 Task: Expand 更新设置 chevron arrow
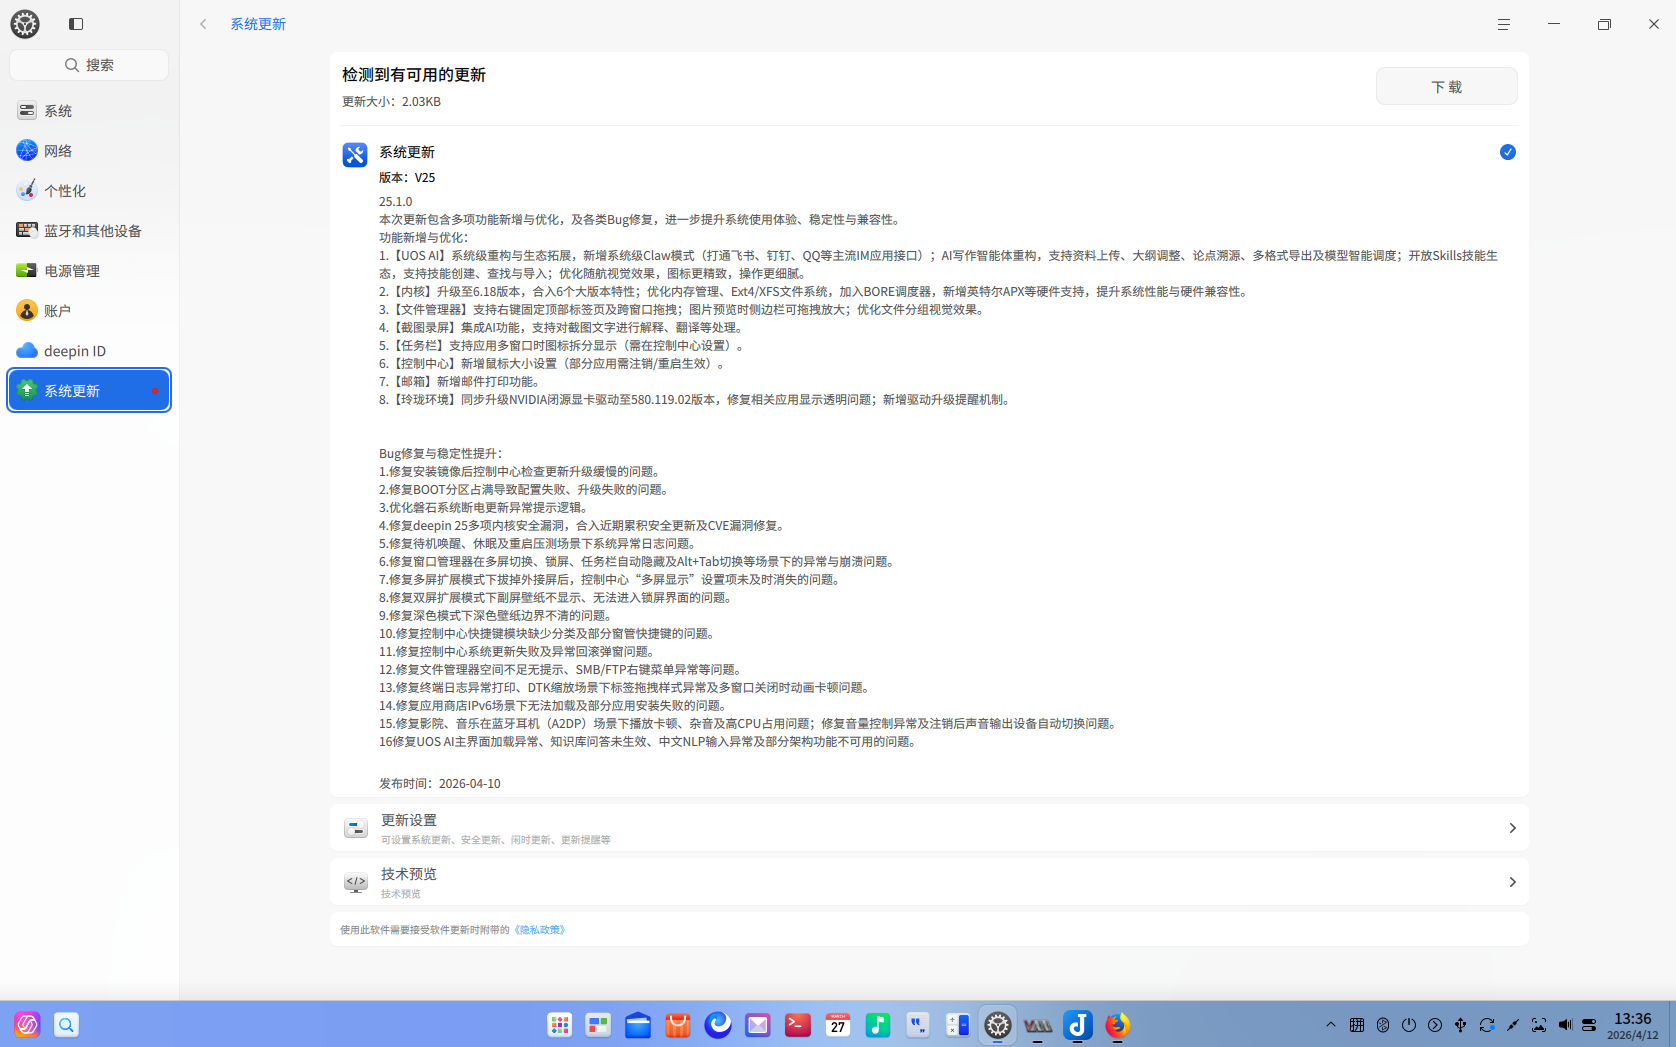point(1512,828)
